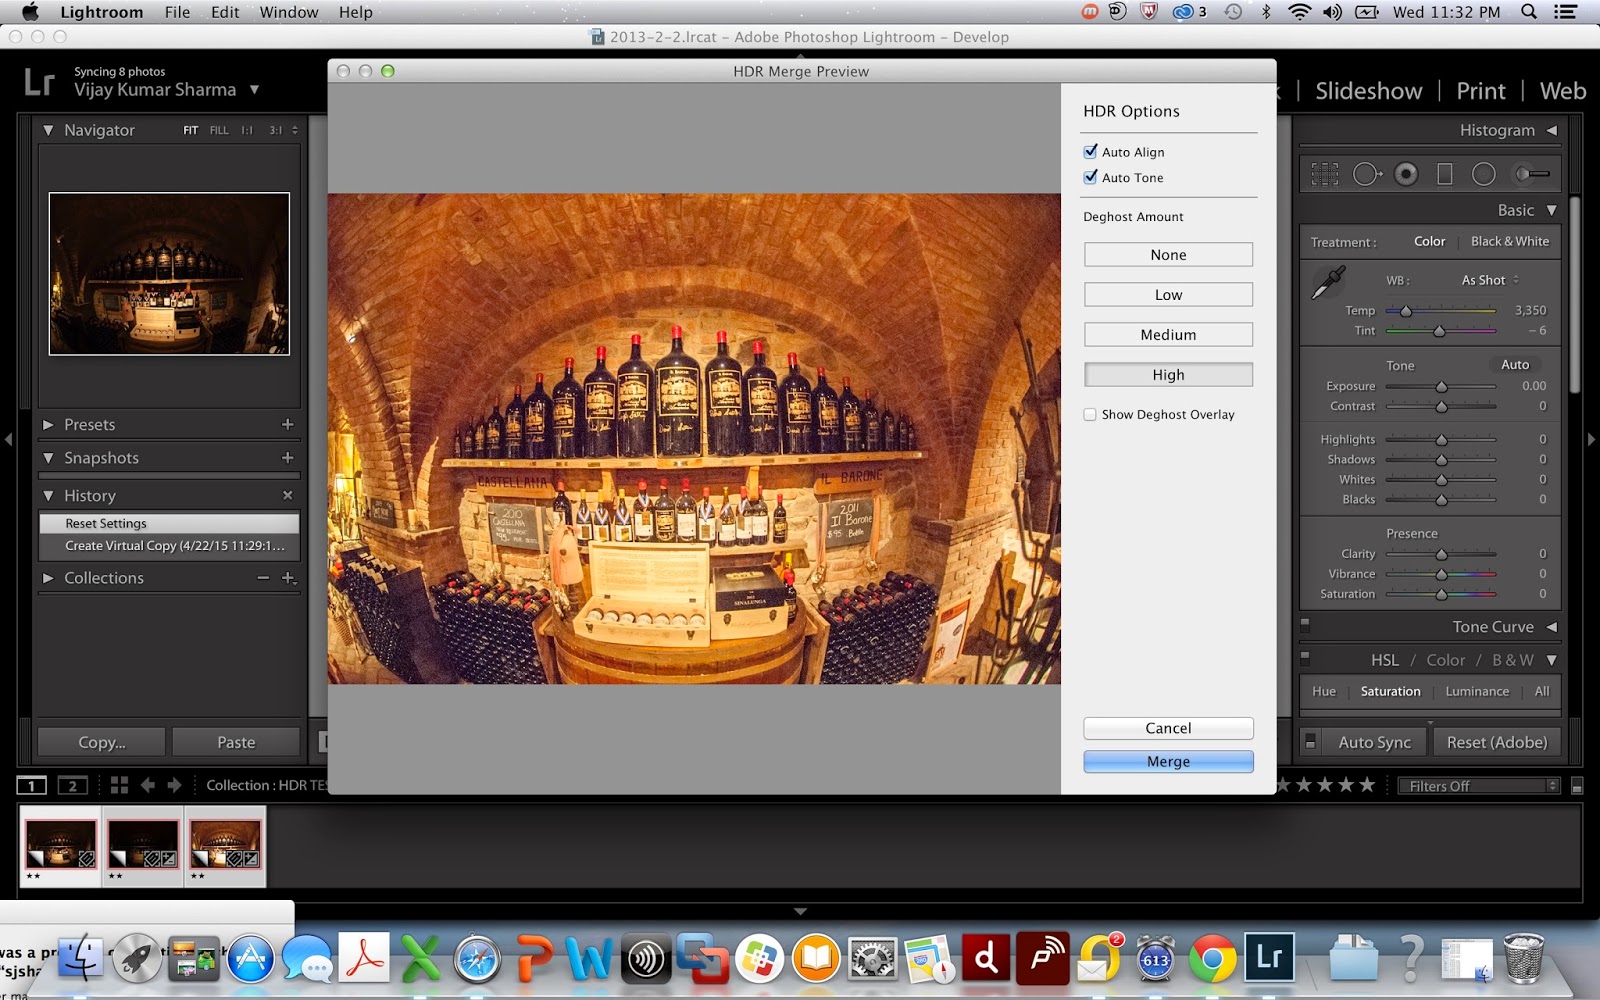
Task: Set Deghost Amount to Medium
Action: point(1168,335)
